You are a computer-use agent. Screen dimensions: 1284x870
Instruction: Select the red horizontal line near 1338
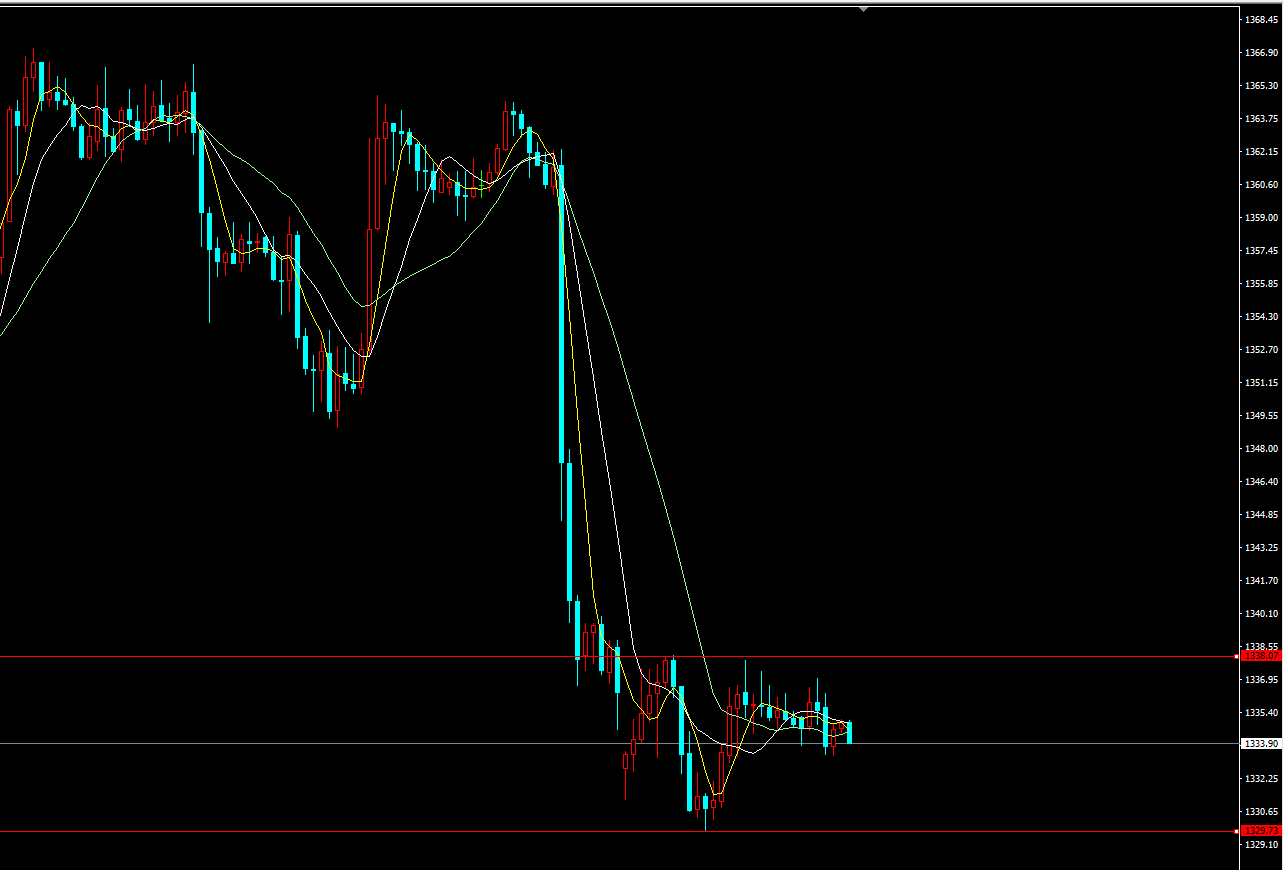(618, 657)
